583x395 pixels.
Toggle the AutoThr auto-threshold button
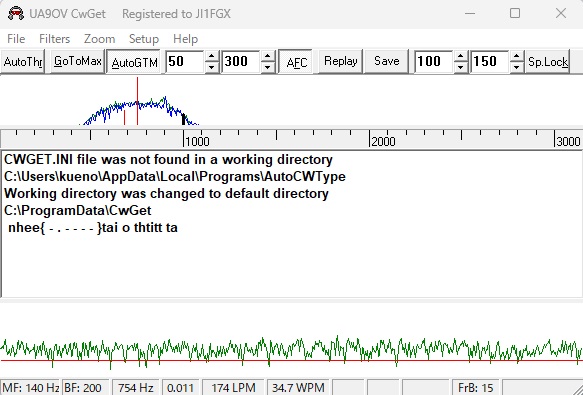tap(22, 61)
